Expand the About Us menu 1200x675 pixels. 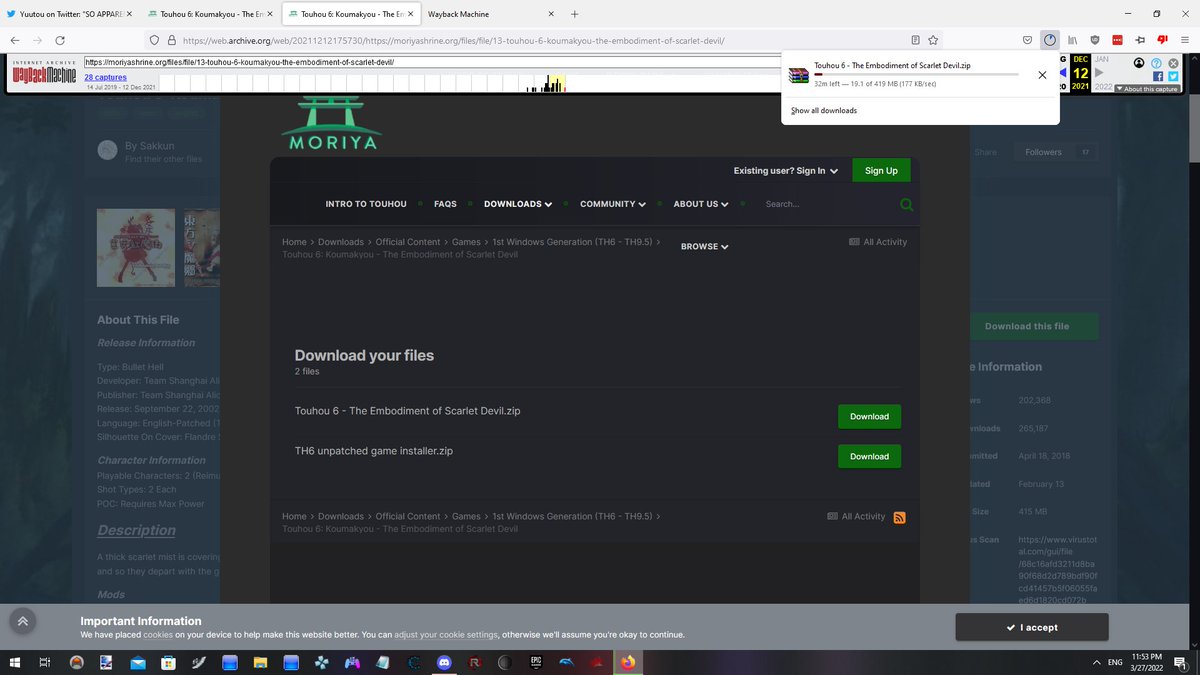click(700, 204)
